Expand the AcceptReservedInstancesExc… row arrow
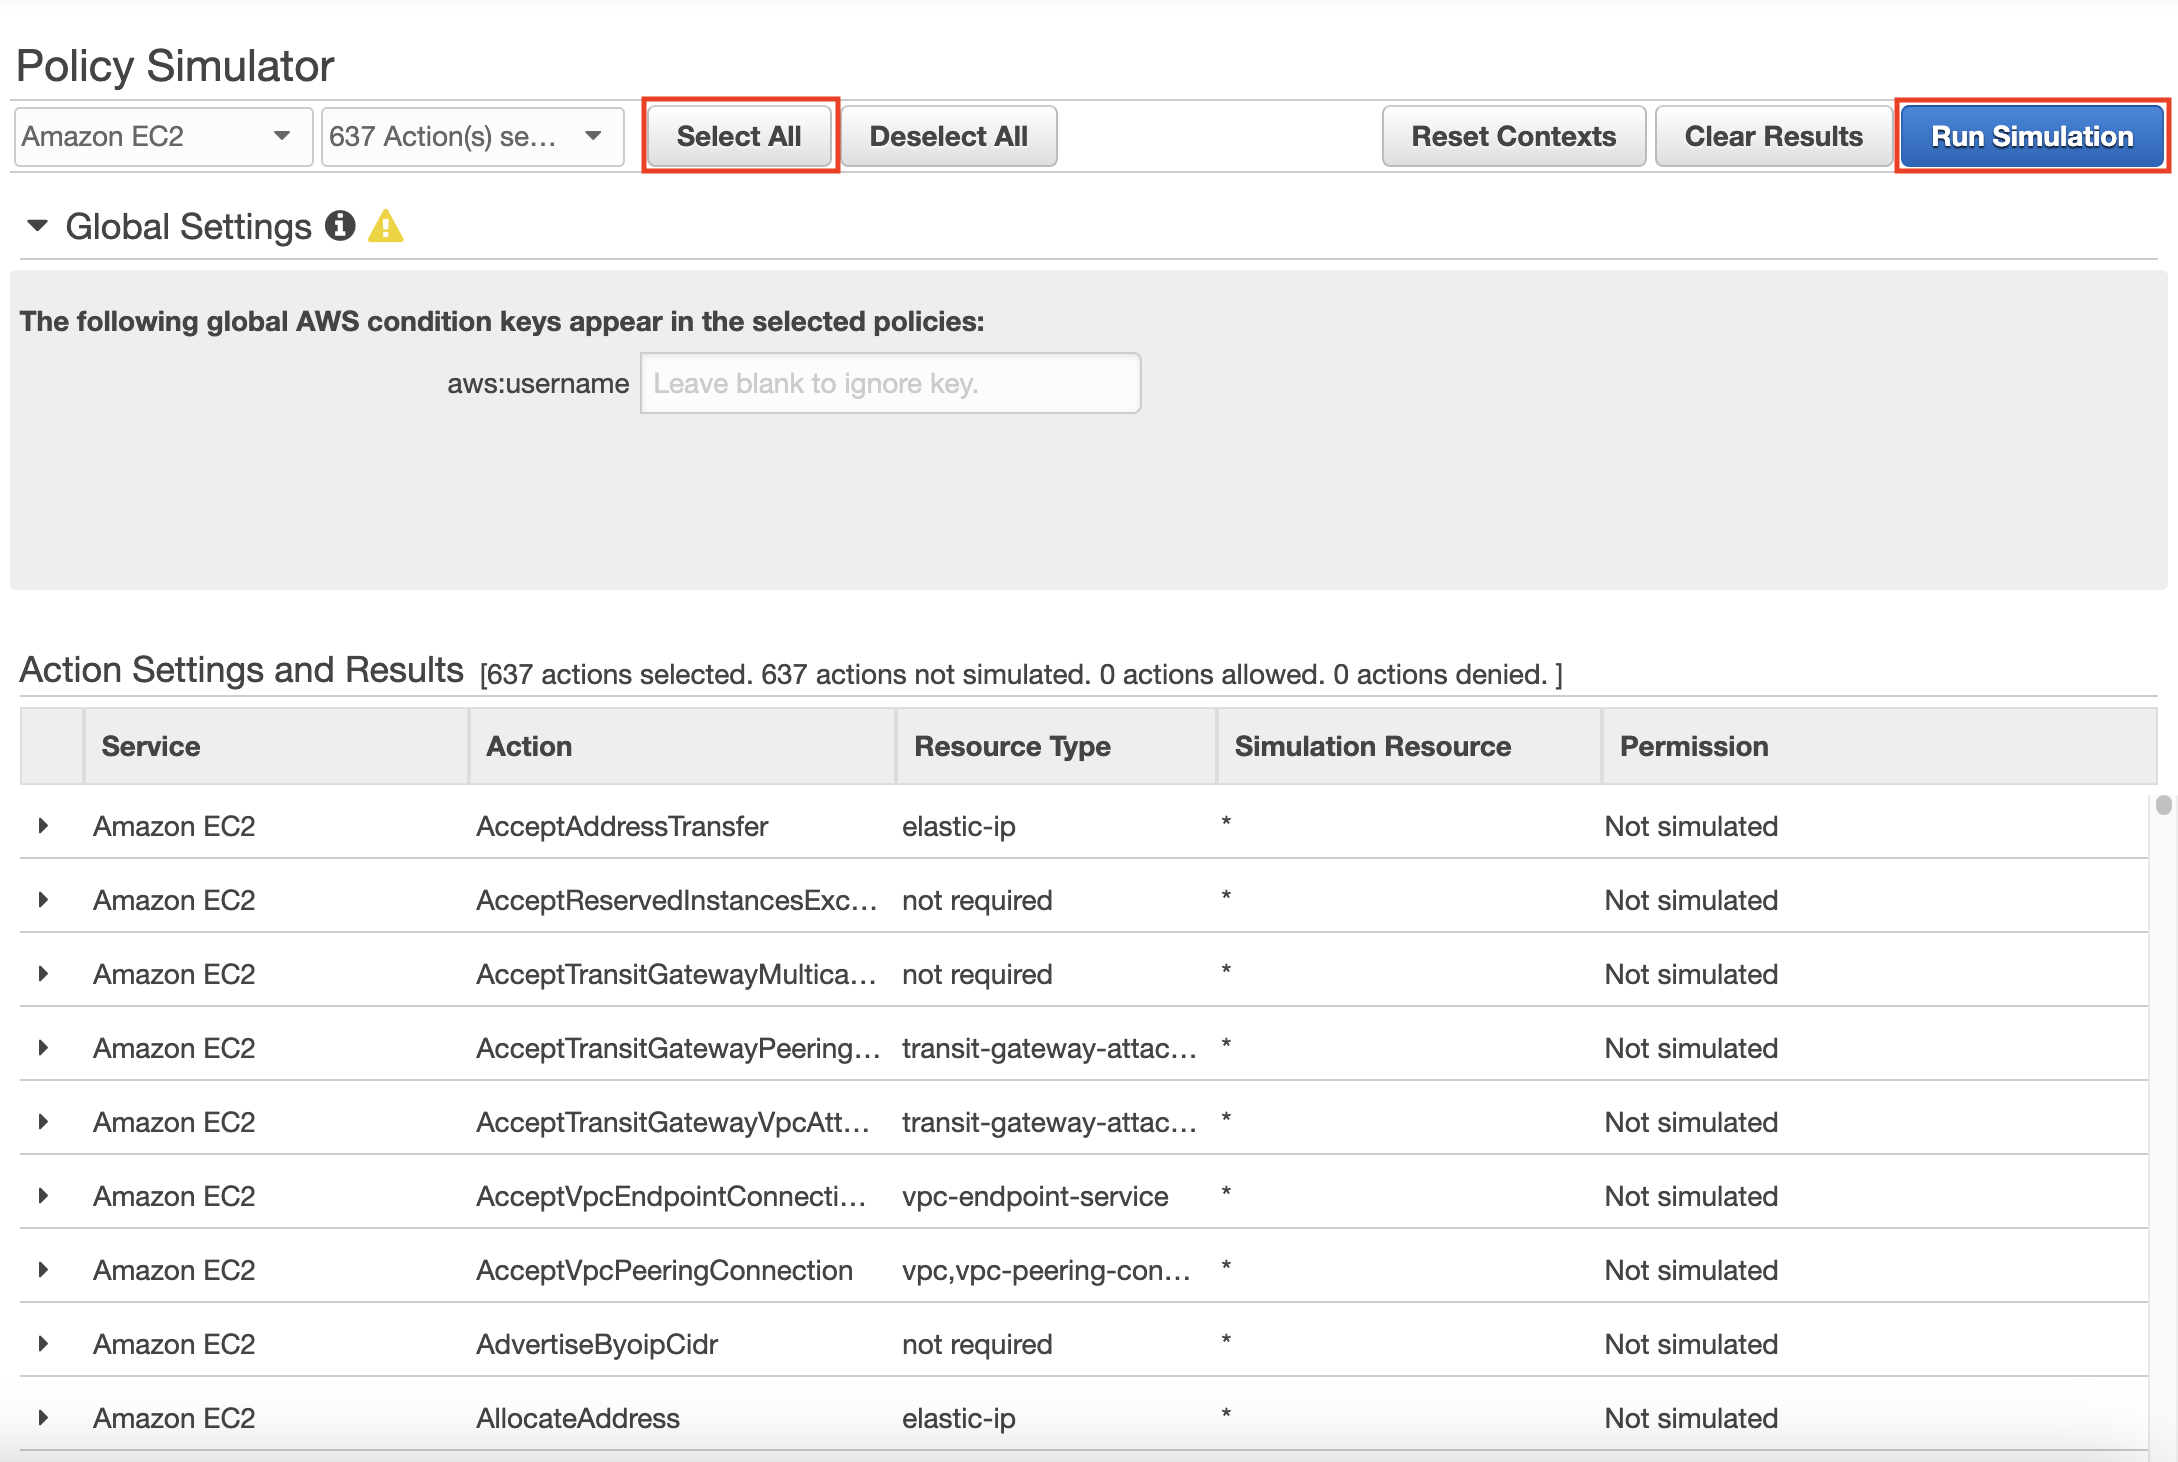The width and height of the screenshot is (2178, 1462). 43,900
